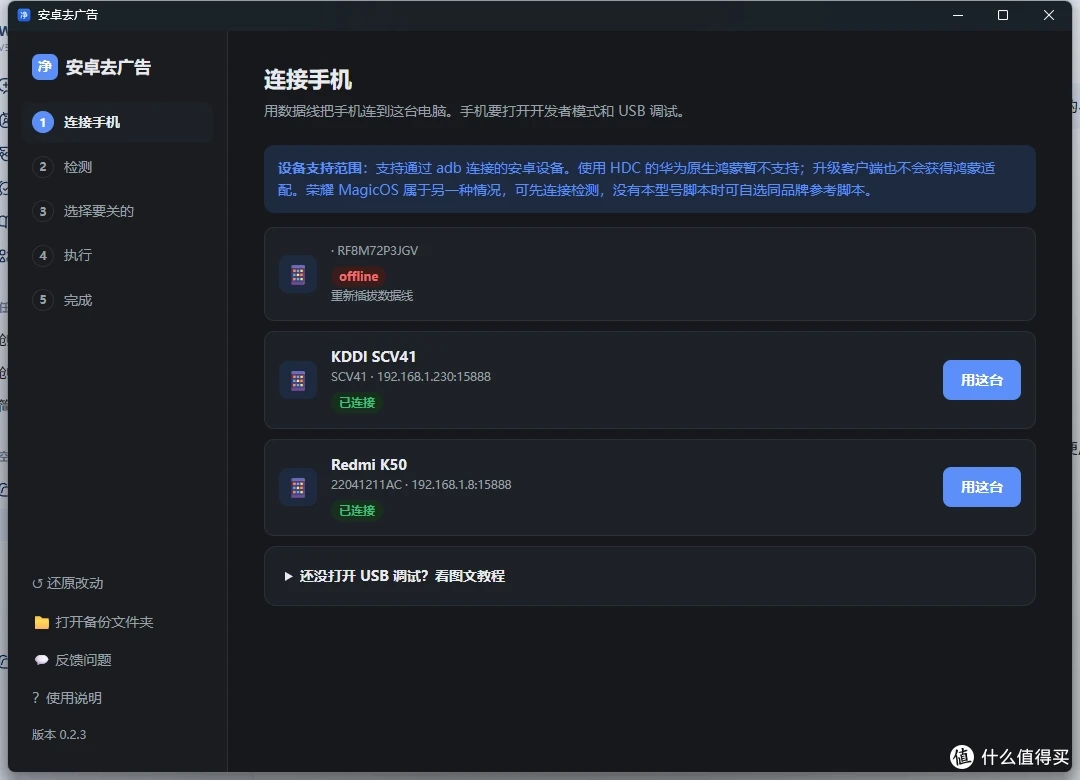The image size is (1080, 780).
Task: Click 已连接 badge under Redmi K50
Action: [357, 511]
